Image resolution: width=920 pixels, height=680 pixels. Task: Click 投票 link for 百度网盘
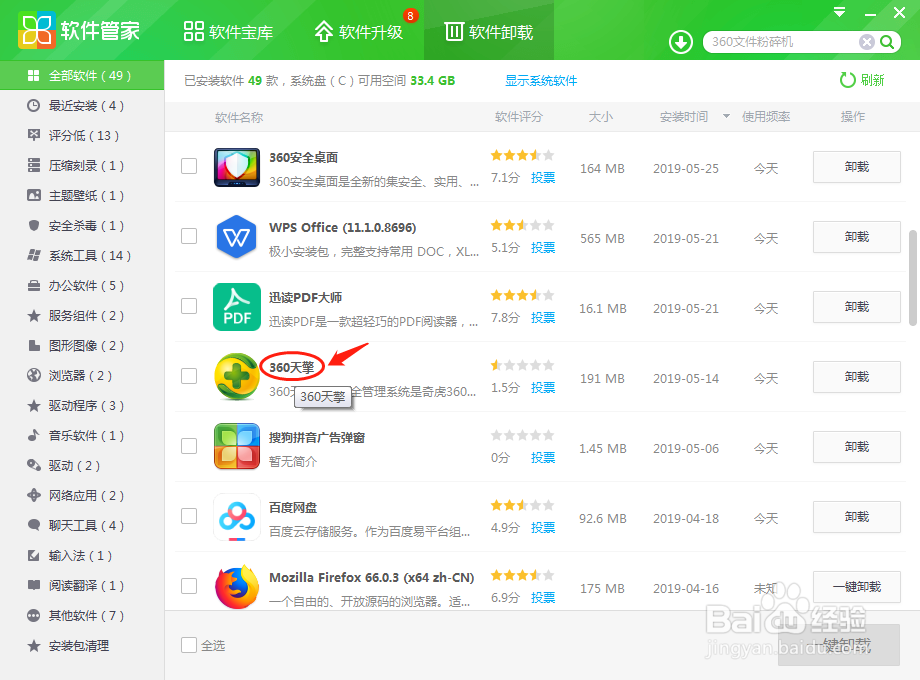tap(543, 527)
